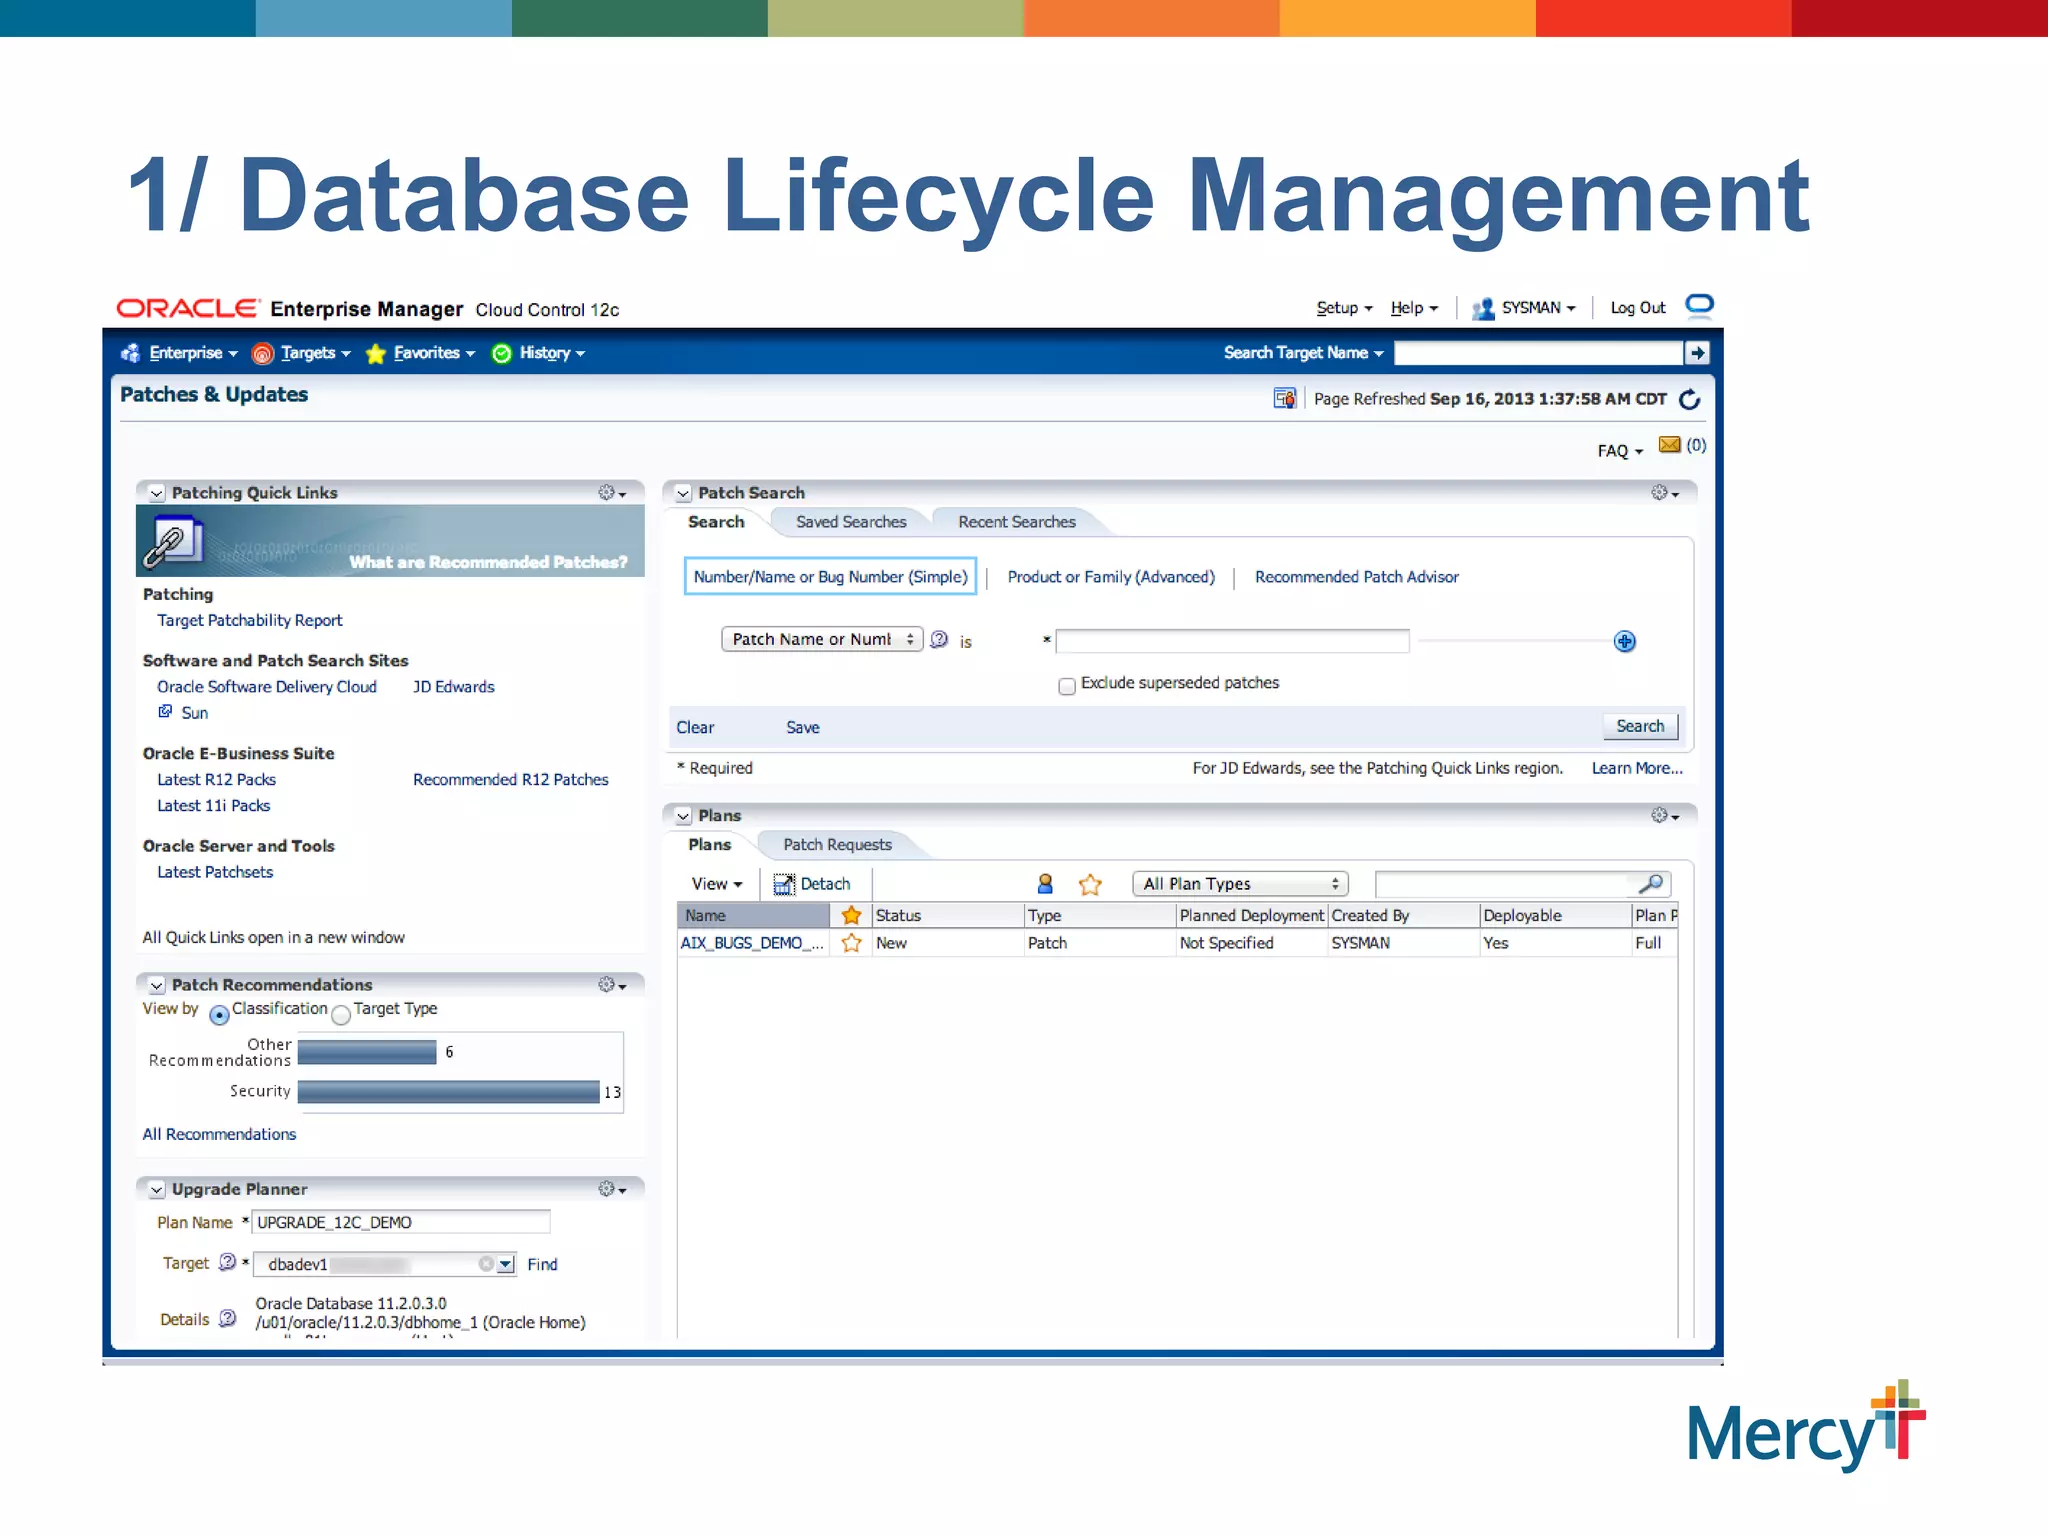Collapse the Upgrade Planner region

[x=157, y=1189]
